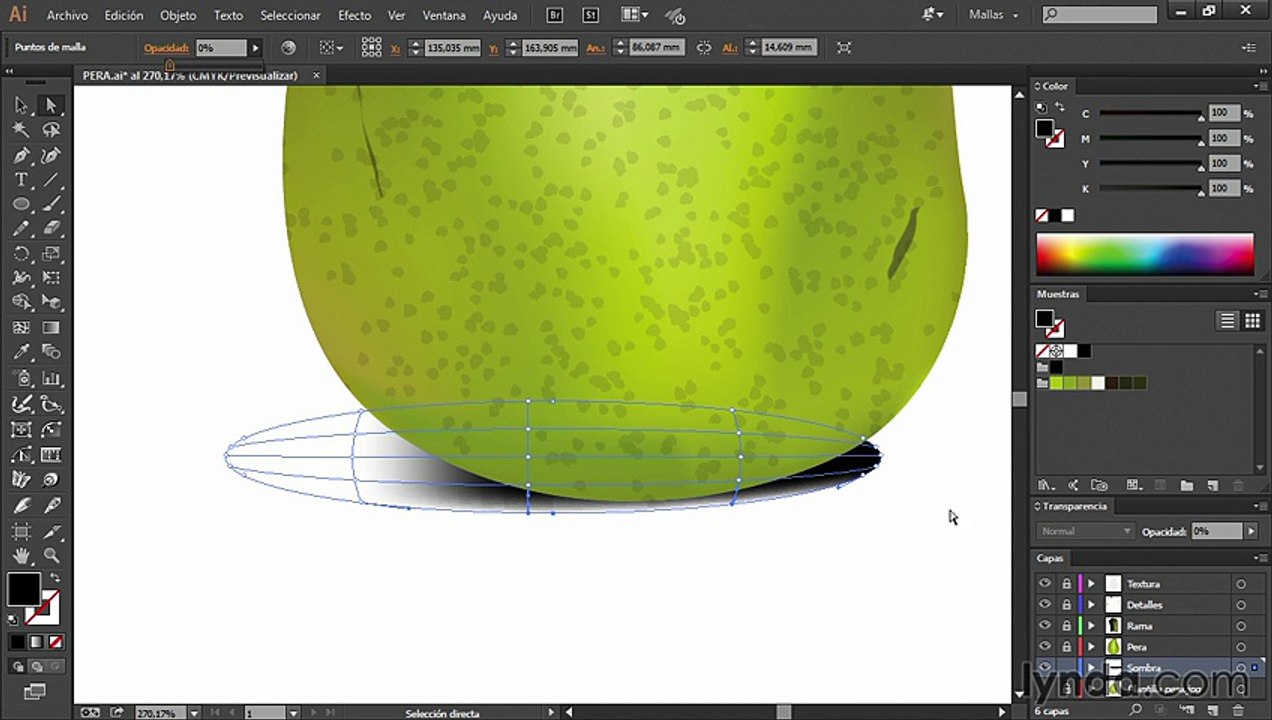
Task: Unlock the Textura layer
Action: [1066, 584]
